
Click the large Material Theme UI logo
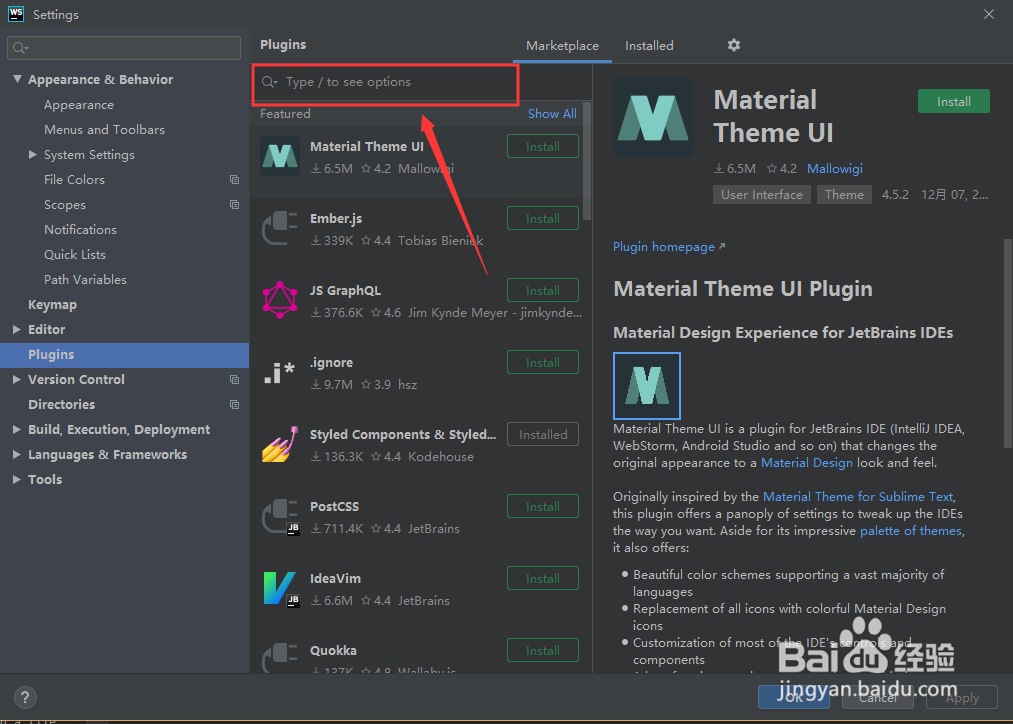tap(653, 118)
